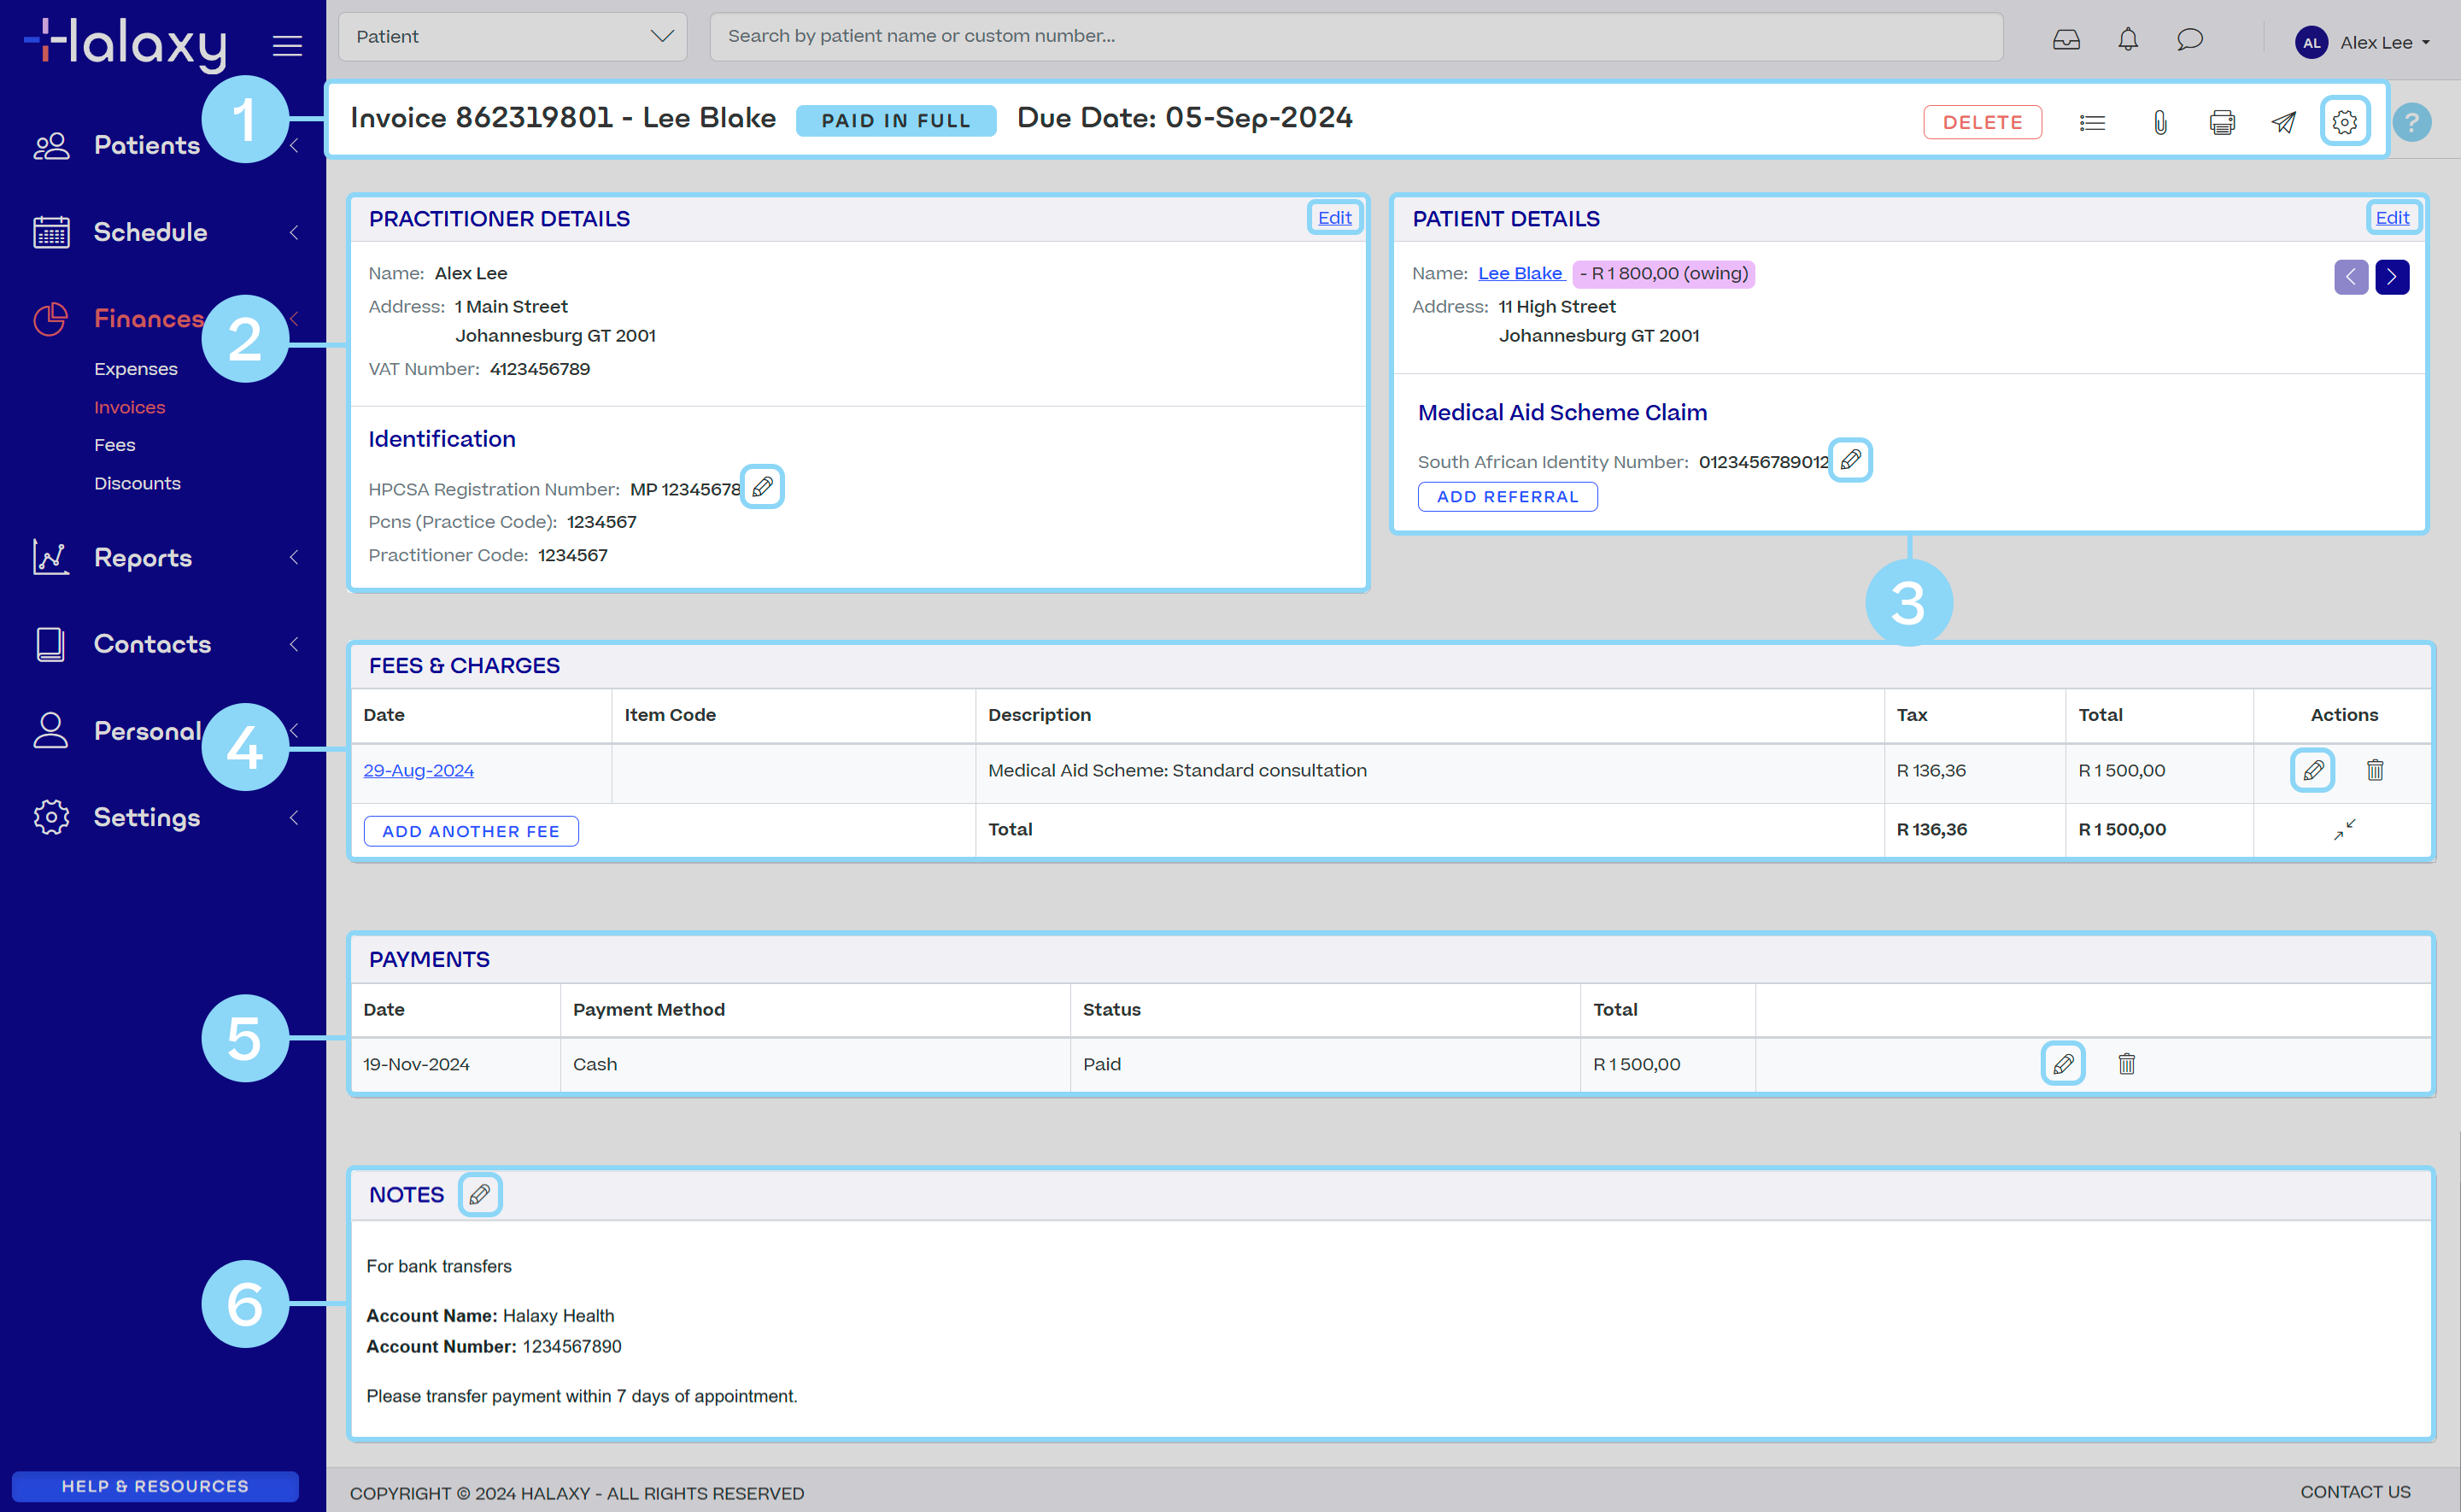Open the chat messages icon

(x=2190, y=40)
